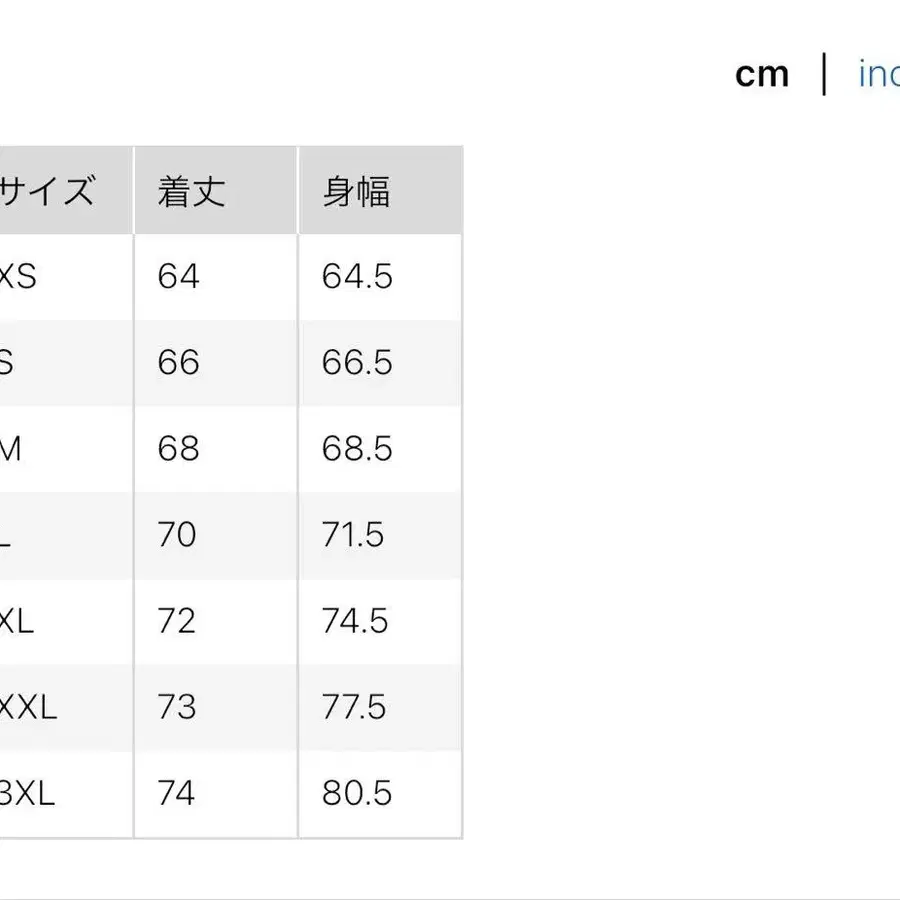The height and width of the screenshot is (900, 900).
Task: Switch measurement units to inches
Action: pos(880,74)
